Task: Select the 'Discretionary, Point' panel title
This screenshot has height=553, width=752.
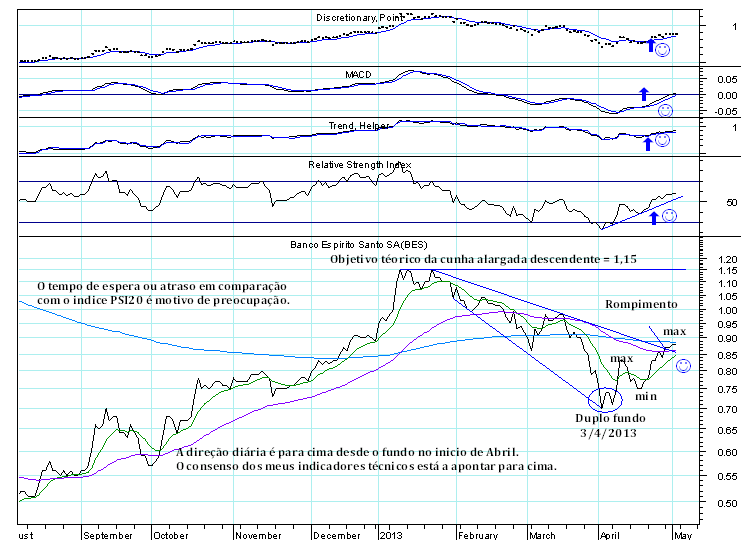Action: (360, 18)
